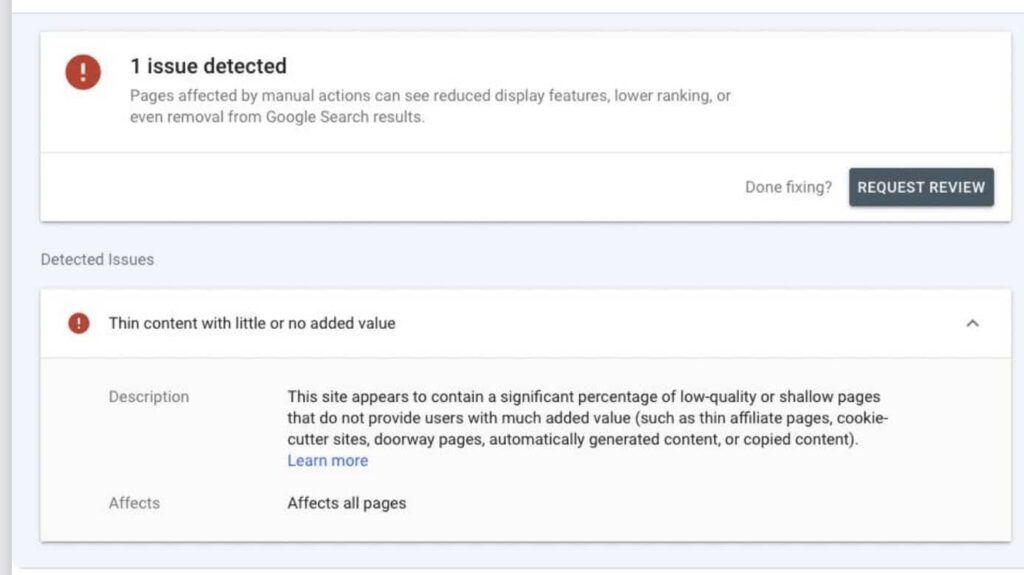Click the "Description" field label
1024x575 pixels.
tap(148, 397)
